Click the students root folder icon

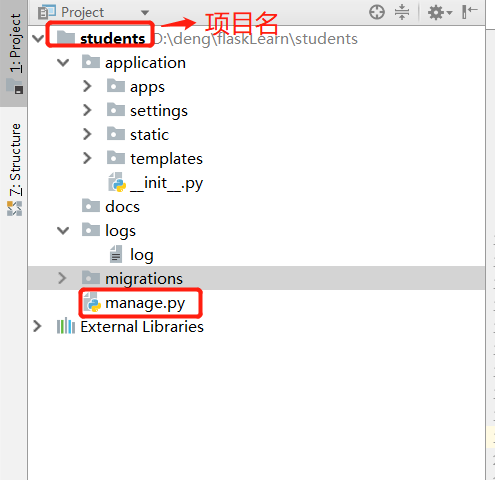pyautogui.click(x=66, y=37)
